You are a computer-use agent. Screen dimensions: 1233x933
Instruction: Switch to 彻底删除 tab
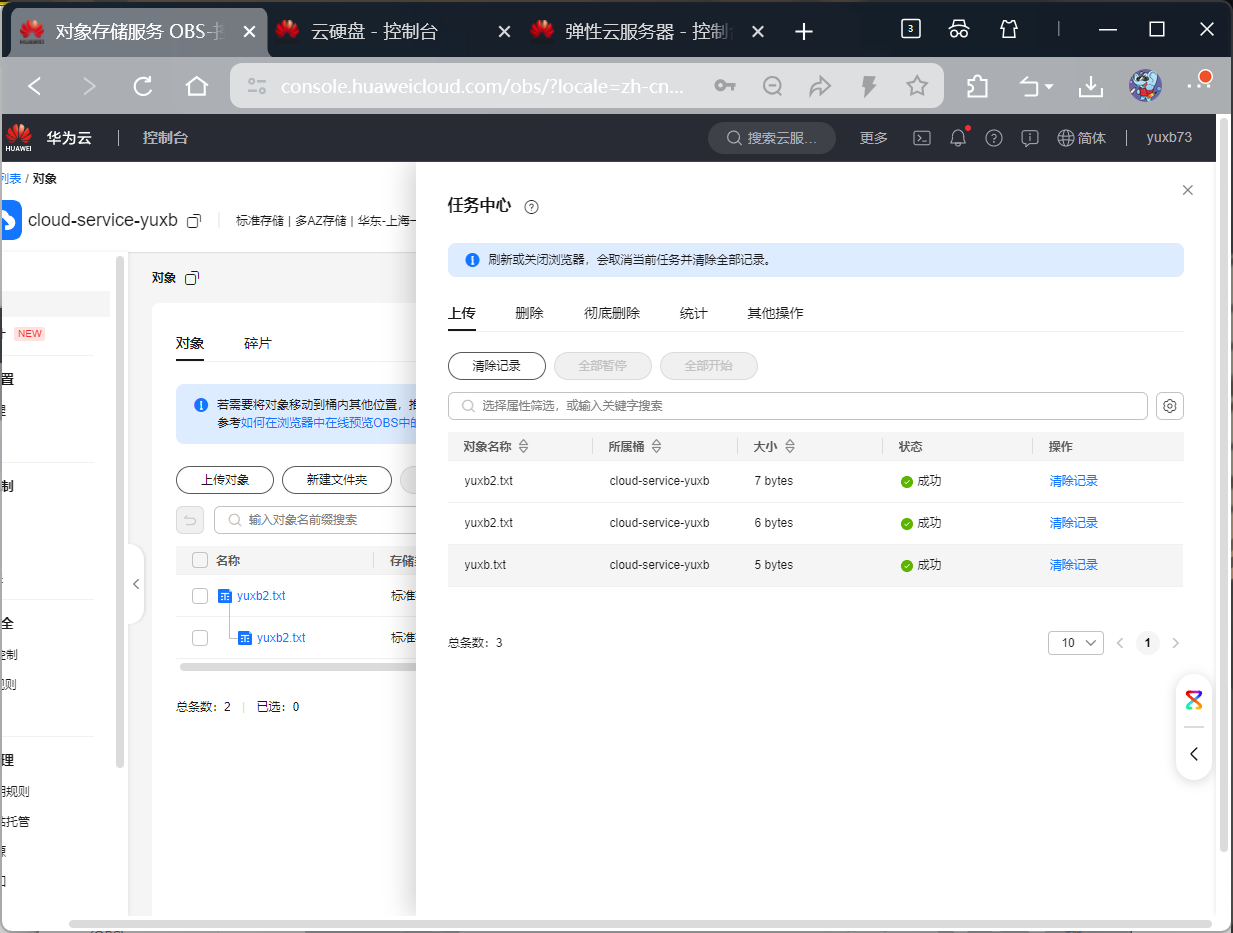pyautogui.click(x=612, y=313)
